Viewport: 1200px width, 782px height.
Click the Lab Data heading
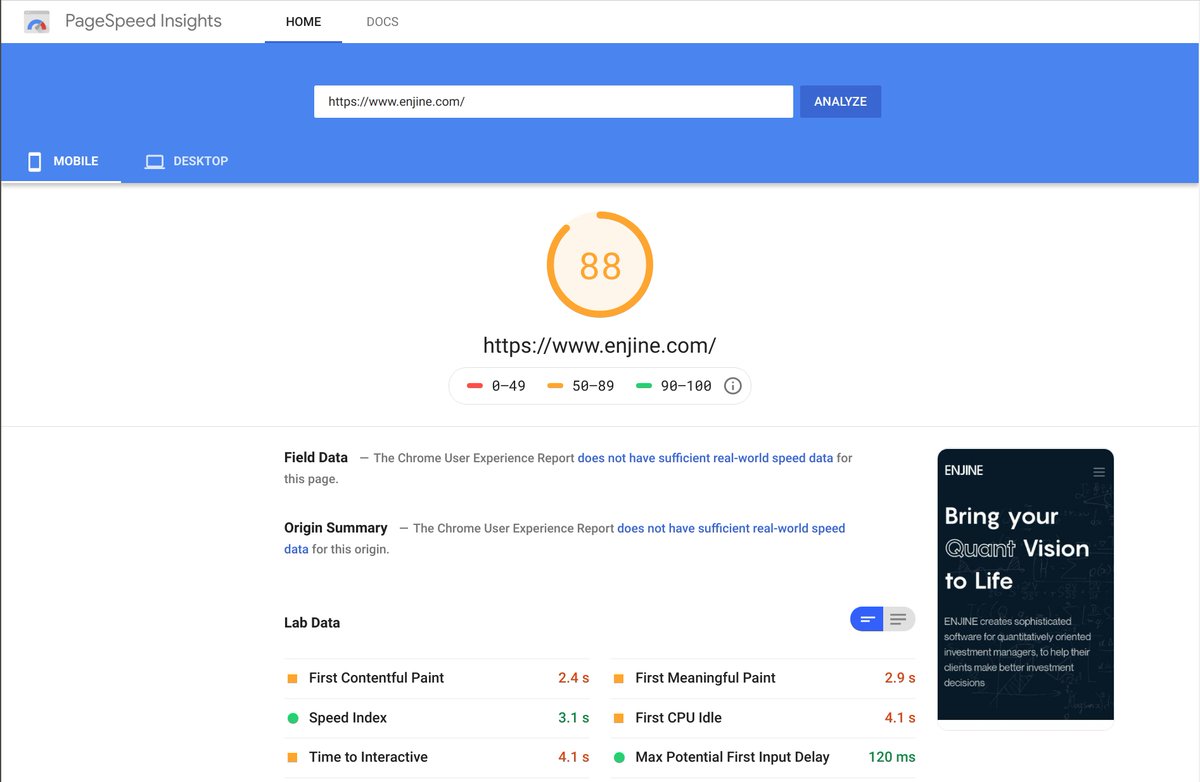coord(312,622)
